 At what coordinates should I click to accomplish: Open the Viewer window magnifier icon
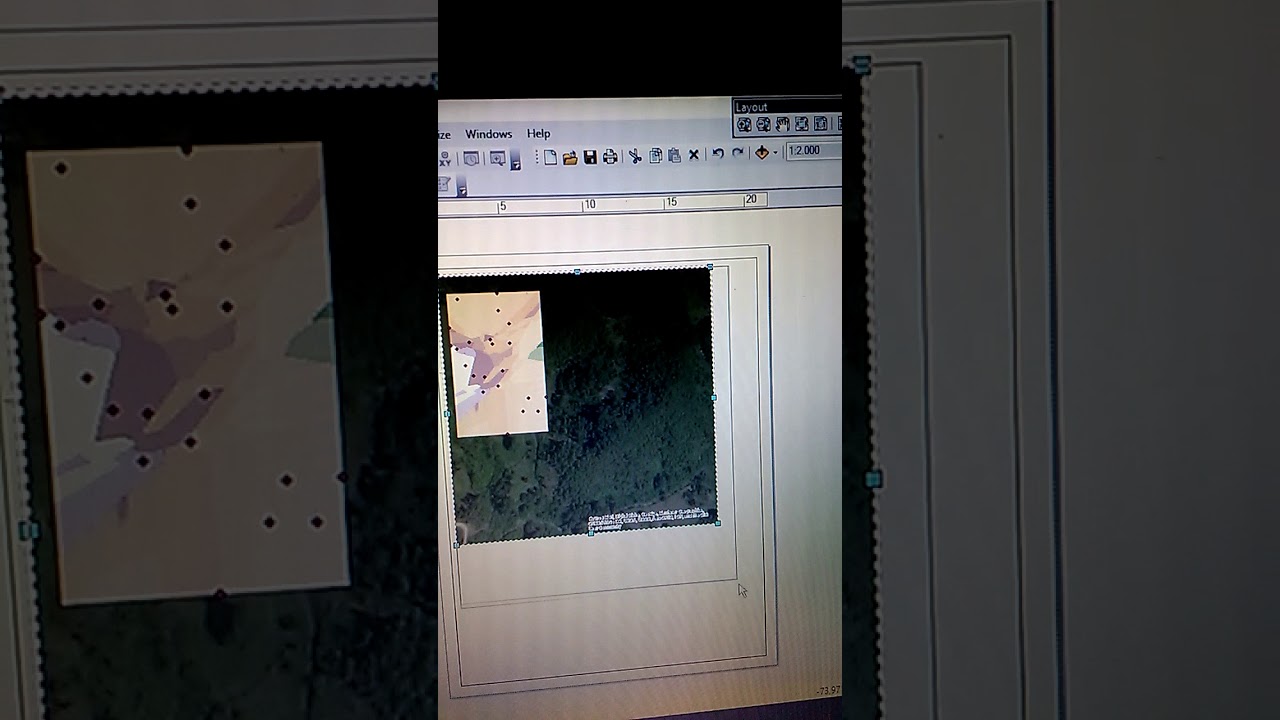pyautogui.click(x=498, y=159)
